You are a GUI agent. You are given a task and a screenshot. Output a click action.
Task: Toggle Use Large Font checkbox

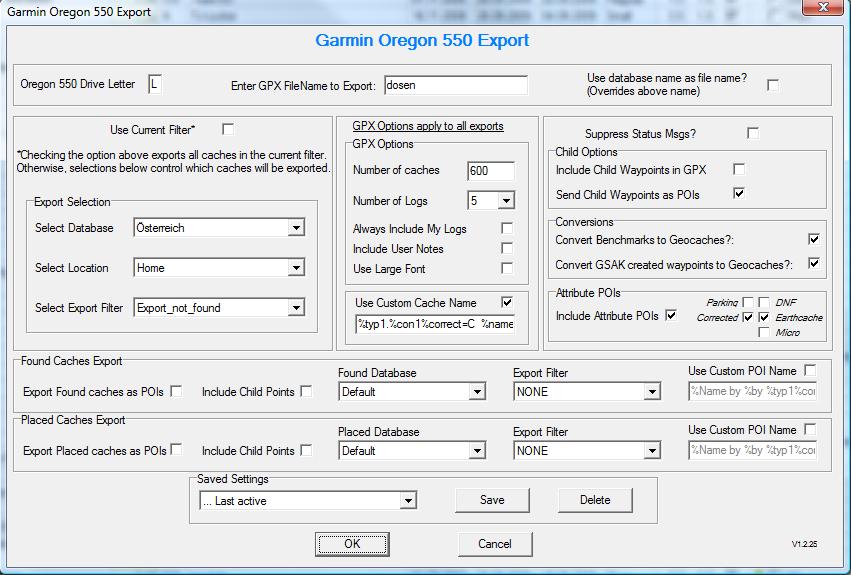(x=507, y=269)
